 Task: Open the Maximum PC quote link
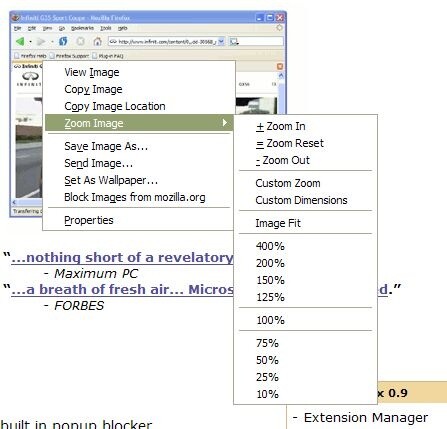click(122, 258)
